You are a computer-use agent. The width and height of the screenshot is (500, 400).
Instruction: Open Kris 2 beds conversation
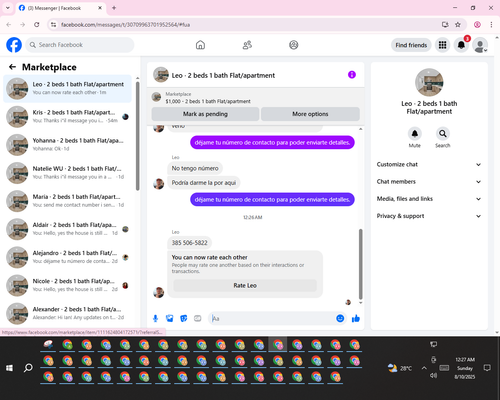click(x=67, y=117)
